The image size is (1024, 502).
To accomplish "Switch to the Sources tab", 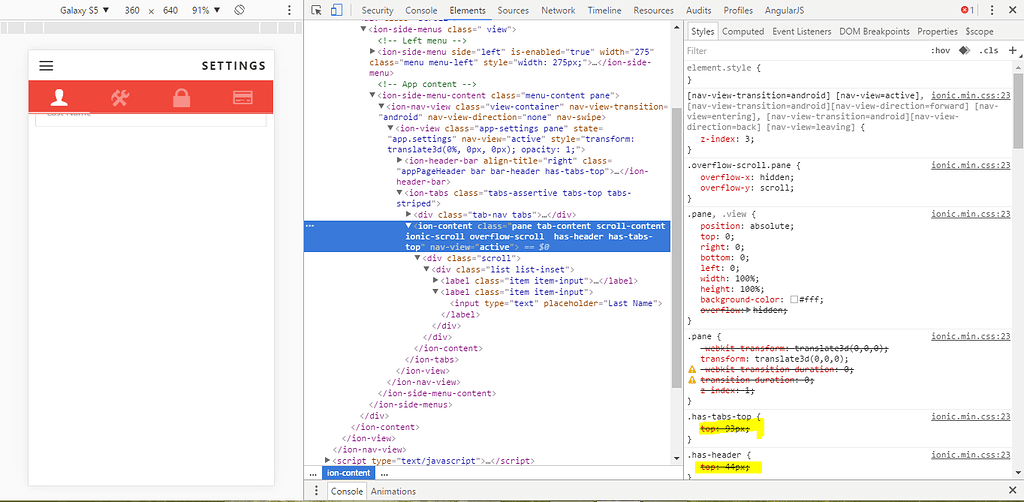I will [513, 10].
